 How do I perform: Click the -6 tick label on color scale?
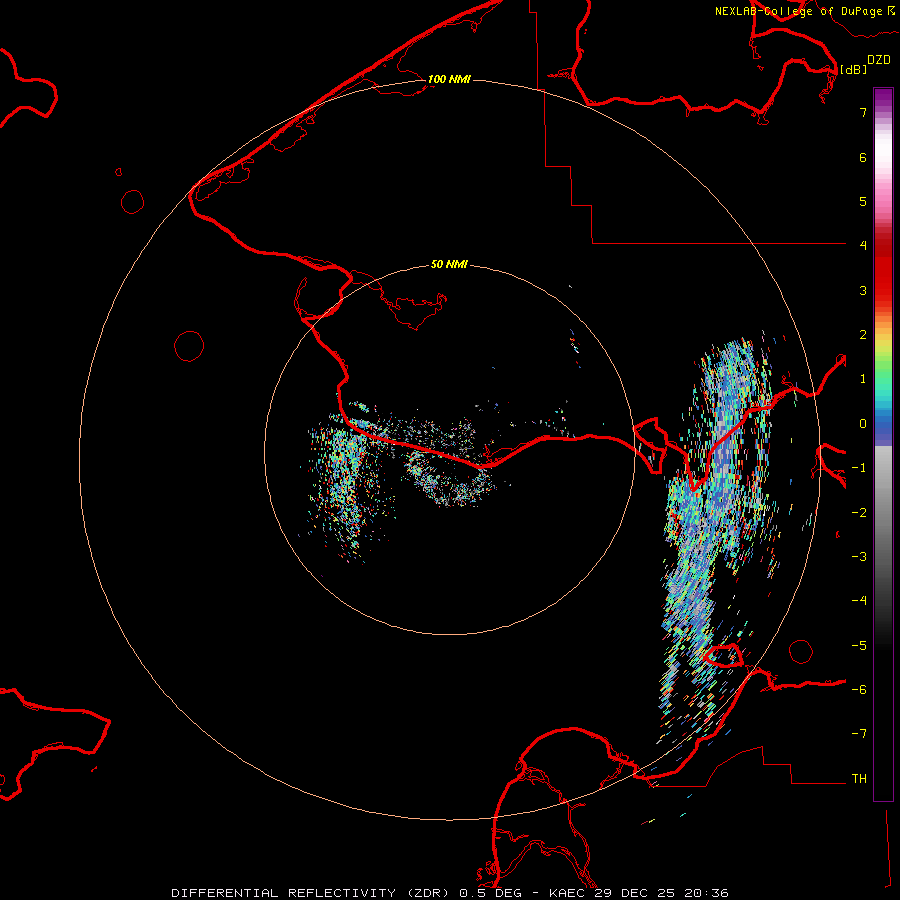[x=859, y=690]
